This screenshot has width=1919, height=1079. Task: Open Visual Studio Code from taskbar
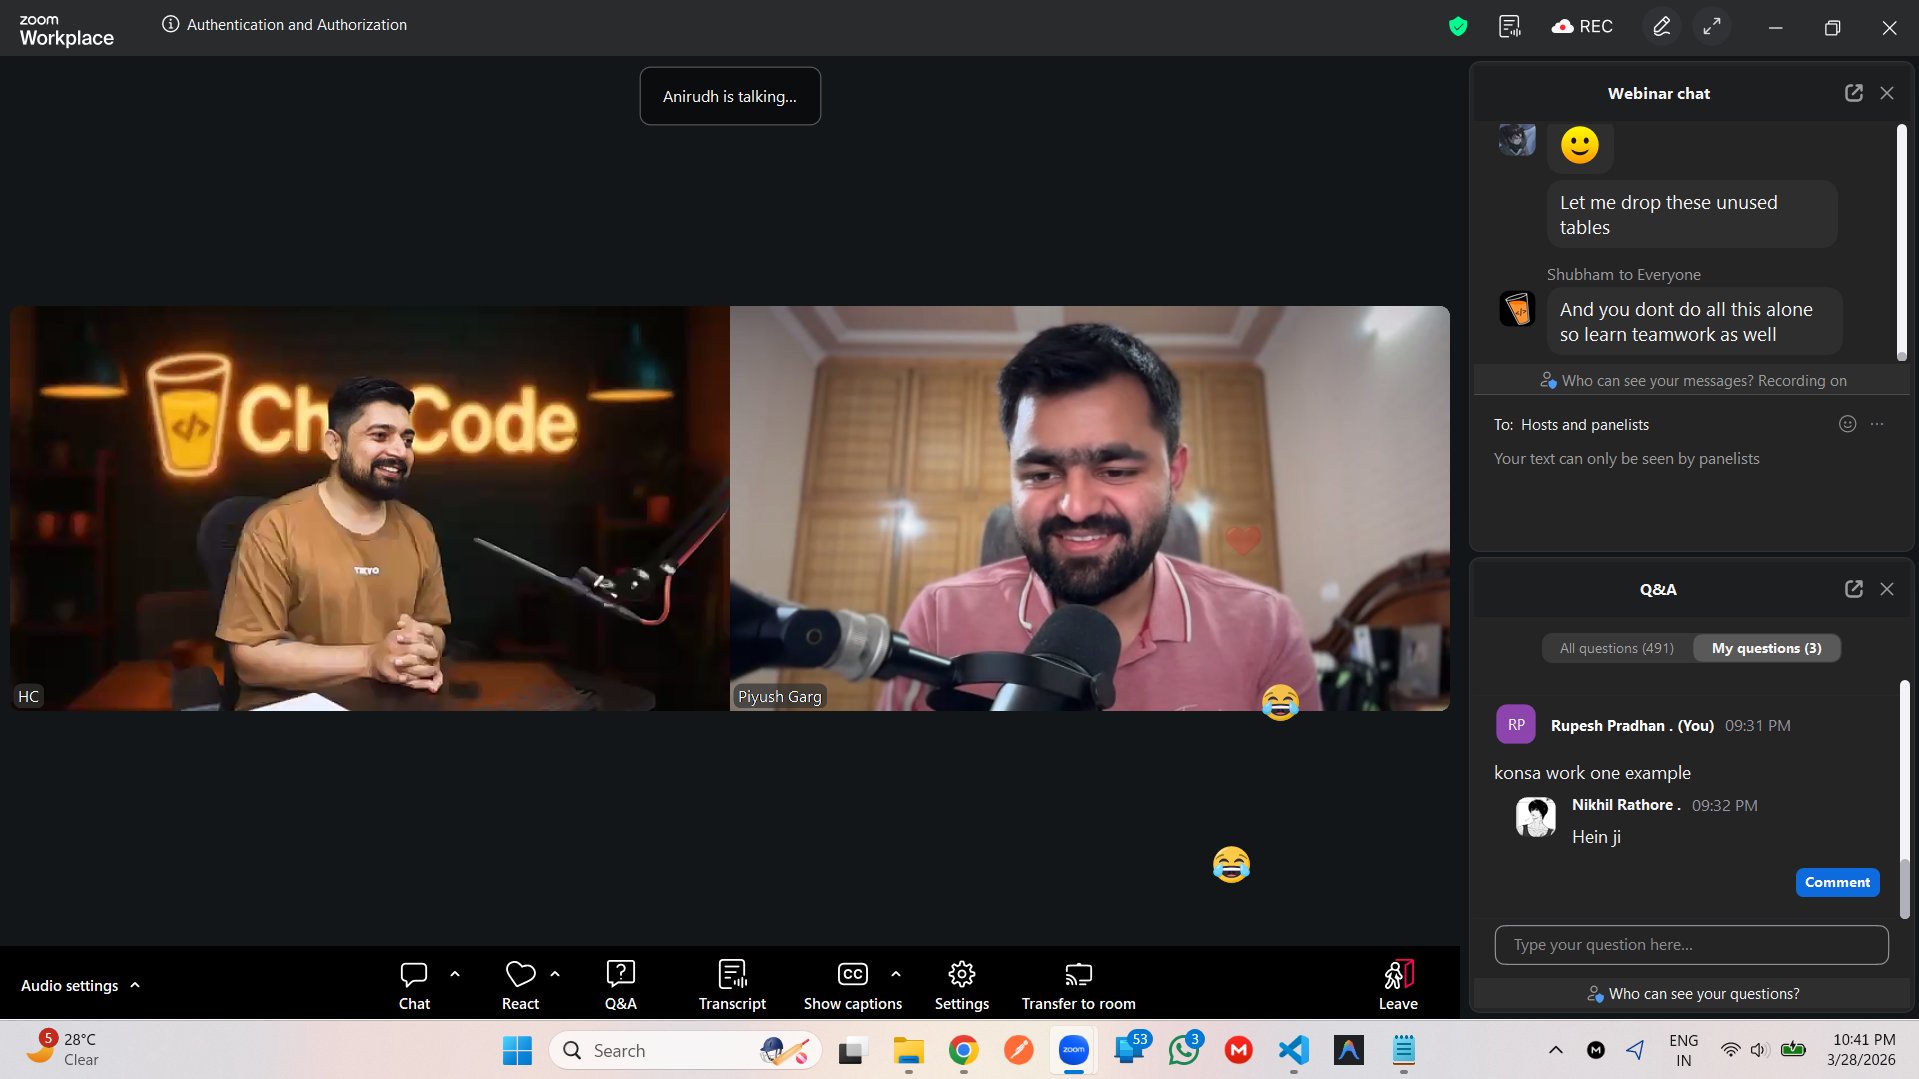click(x=1293, y=1050)
